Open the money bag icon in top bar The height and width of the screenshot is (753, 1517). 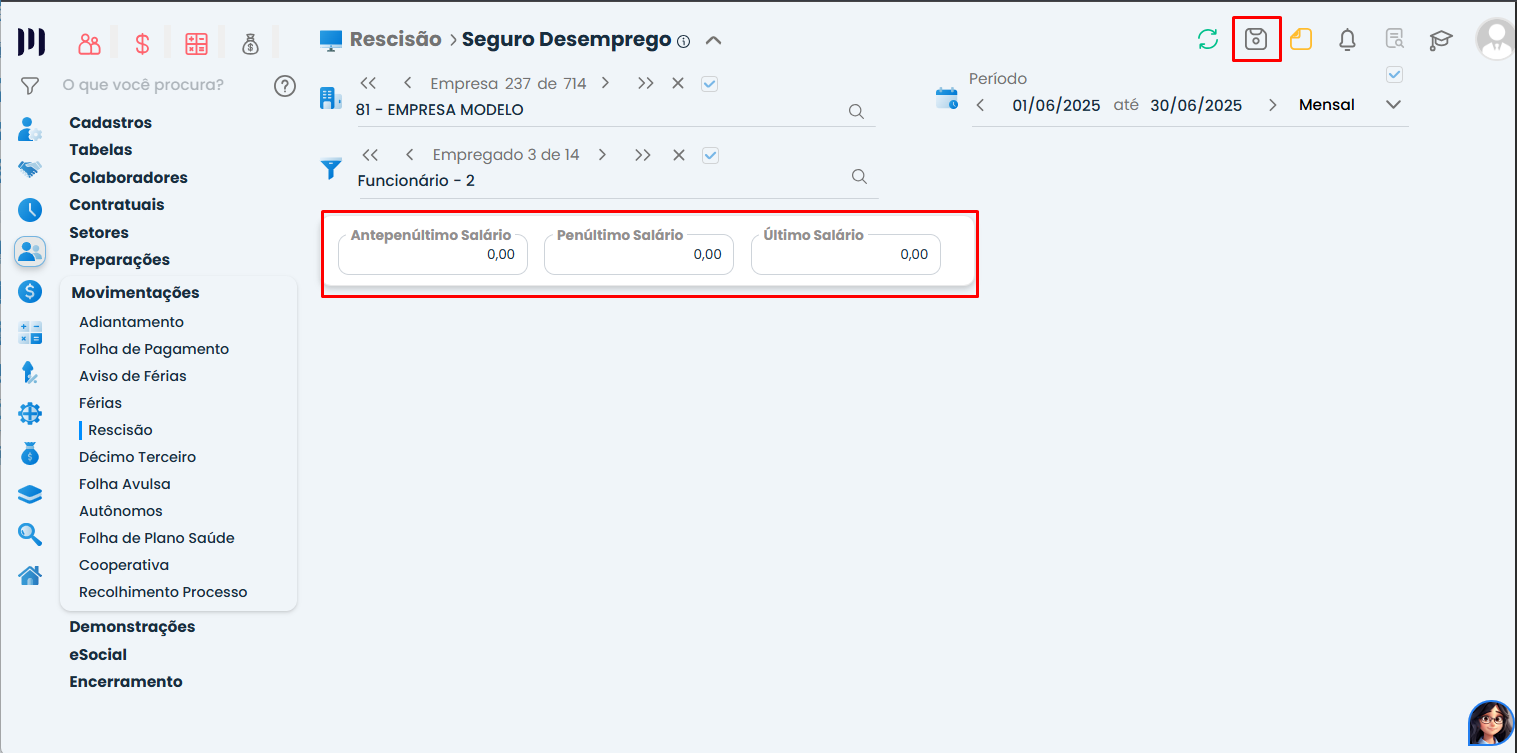pyautogui.click(x=250, y=44)
